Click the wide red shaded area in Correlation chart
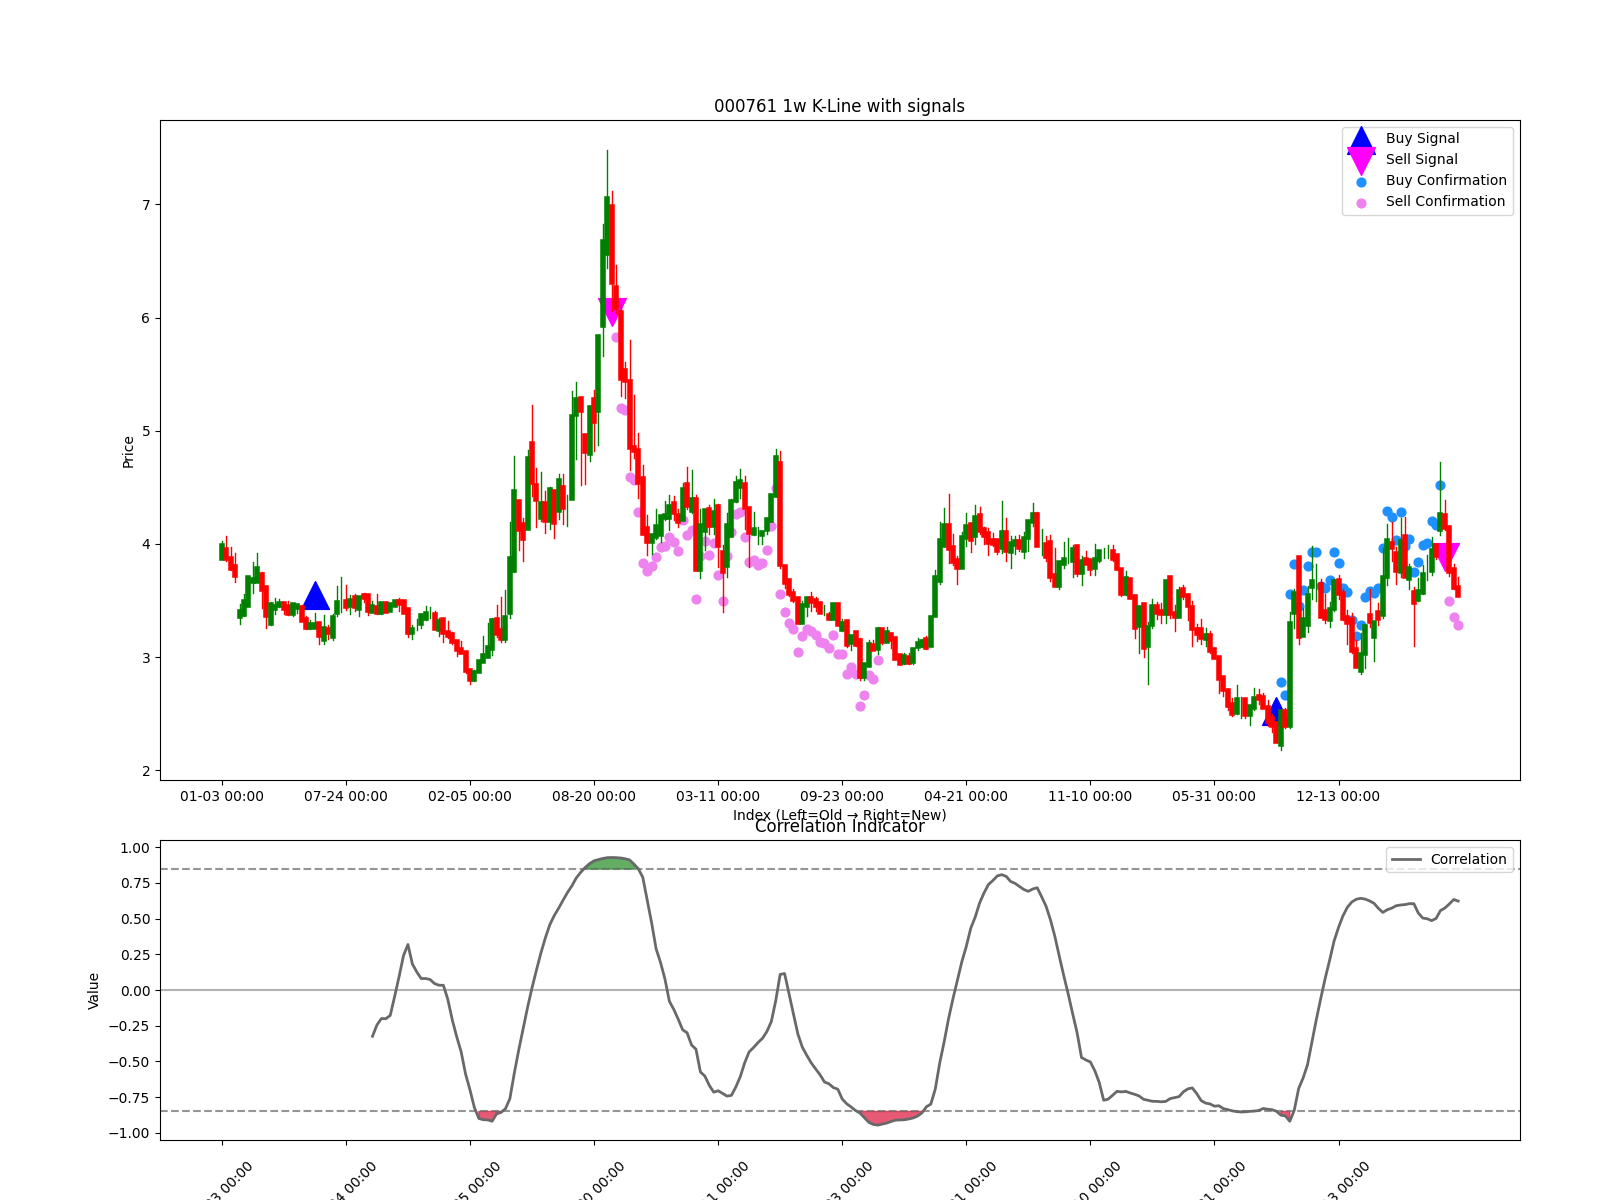This screenshot has height=1200, width=1600. coord(892,1117)
